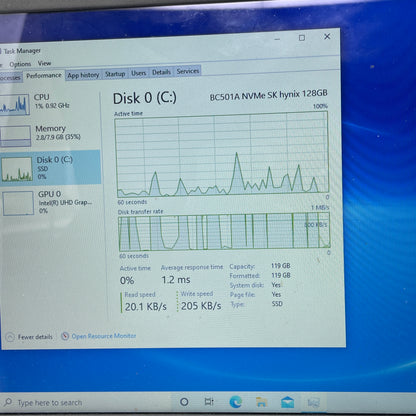Viewport: 416px width, 416px height.
Task: Click the 1% 0.92 GHz CPU value
Action: coord(52,106)
